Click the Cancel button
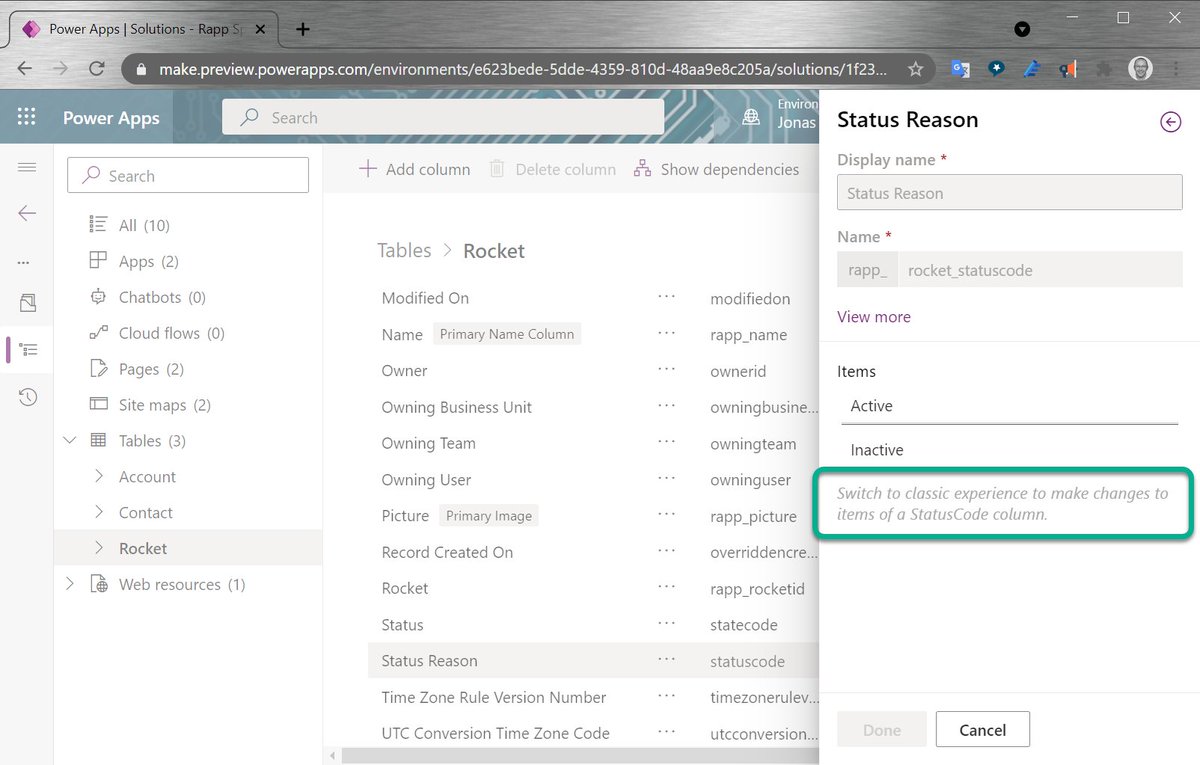Screen dimensions: 1200x765 (x=983, y=730)
